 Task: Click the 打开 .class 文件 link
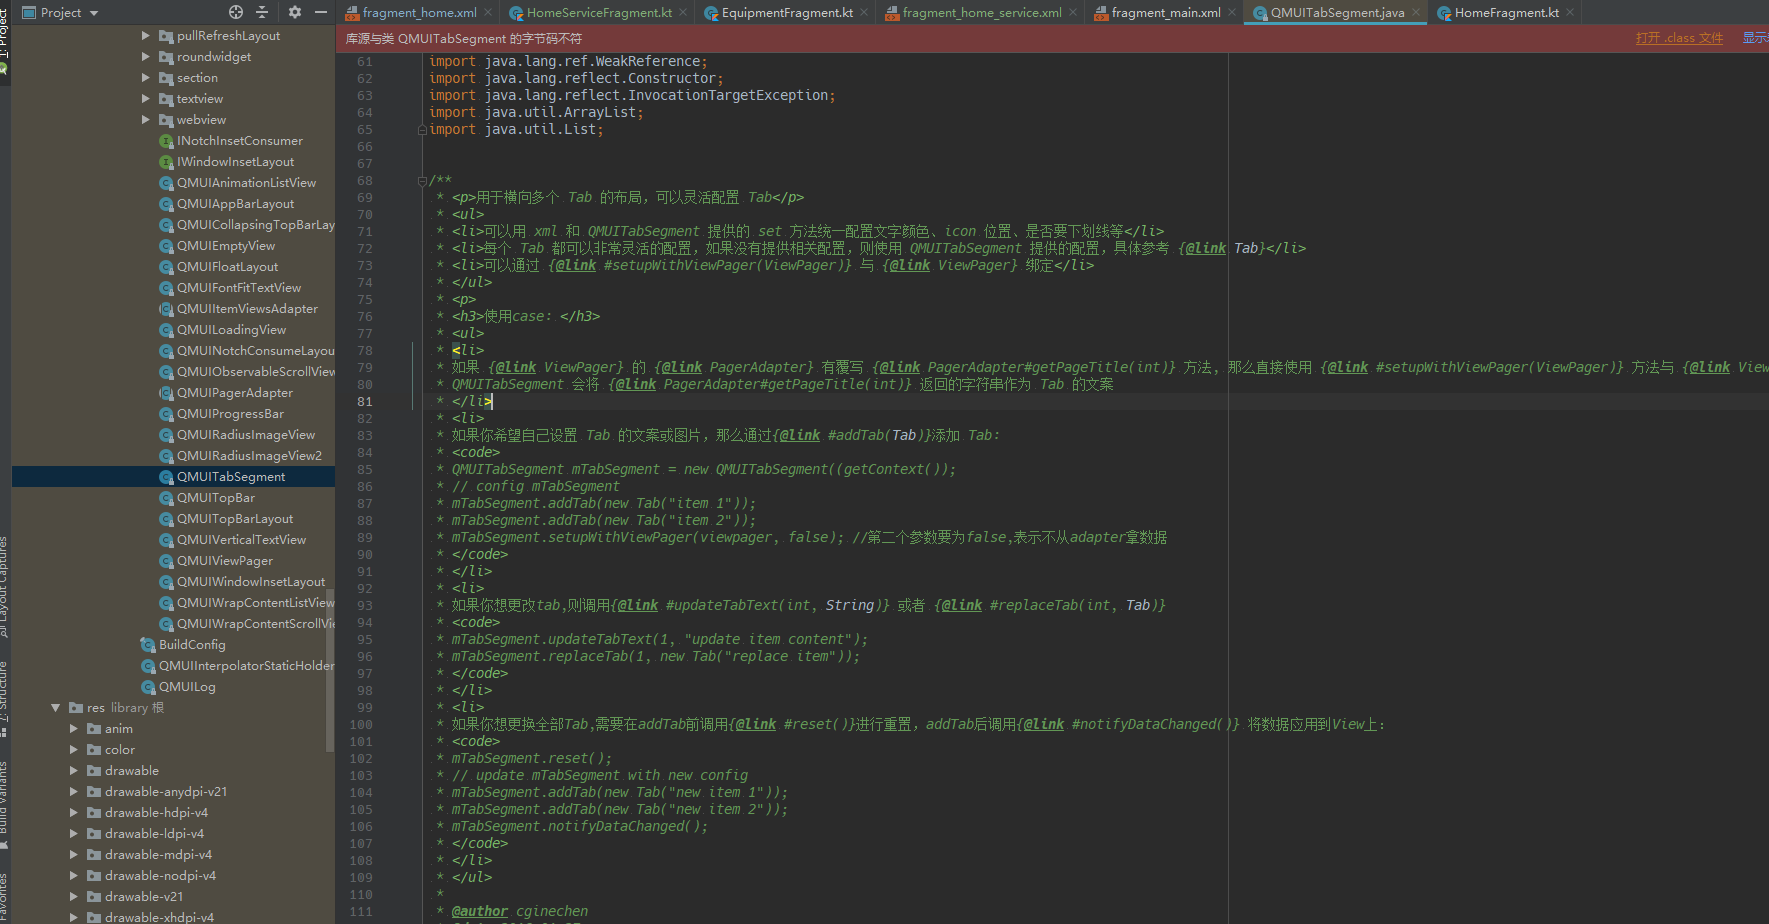[x=1679, y=38]
